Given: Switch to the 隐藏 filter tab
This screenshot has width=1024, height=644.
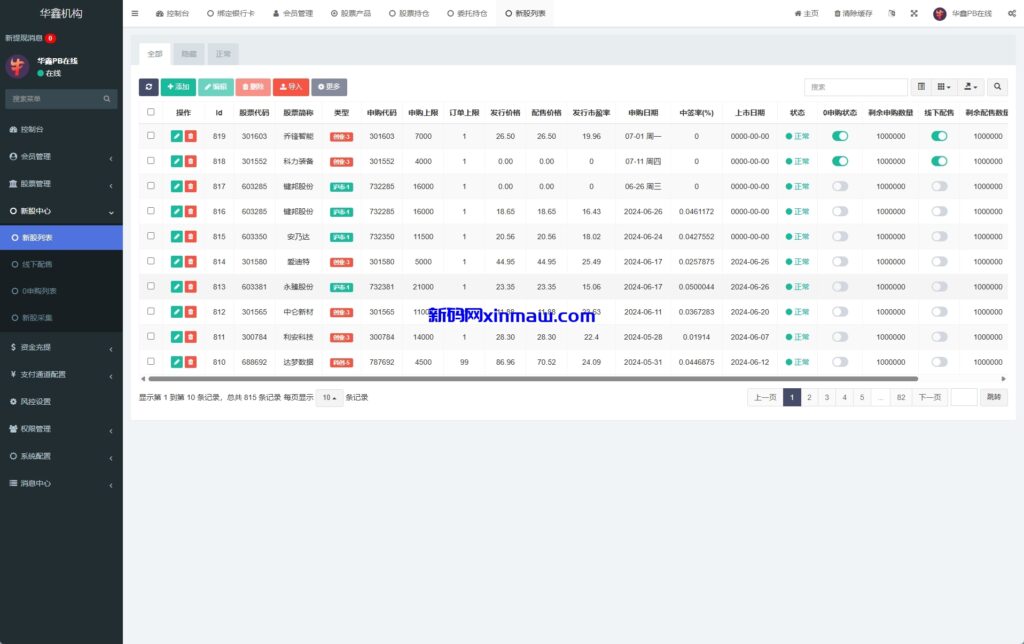Looking at the screenshot, I should 189,54.
